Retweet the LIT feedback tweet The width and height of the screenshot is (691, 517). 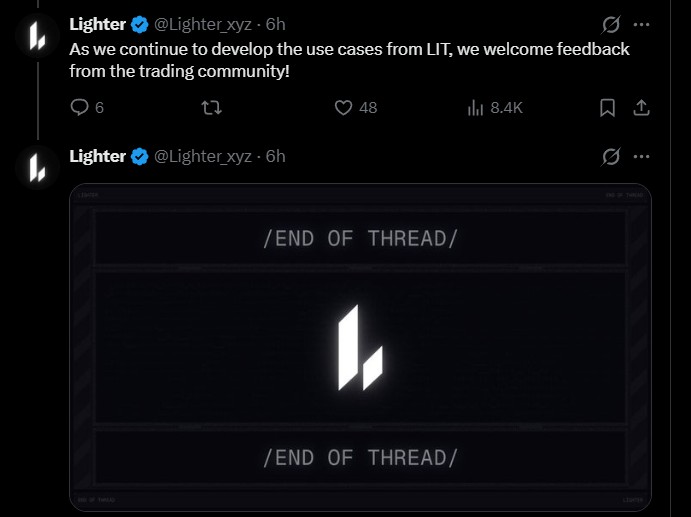pos(211,107)
